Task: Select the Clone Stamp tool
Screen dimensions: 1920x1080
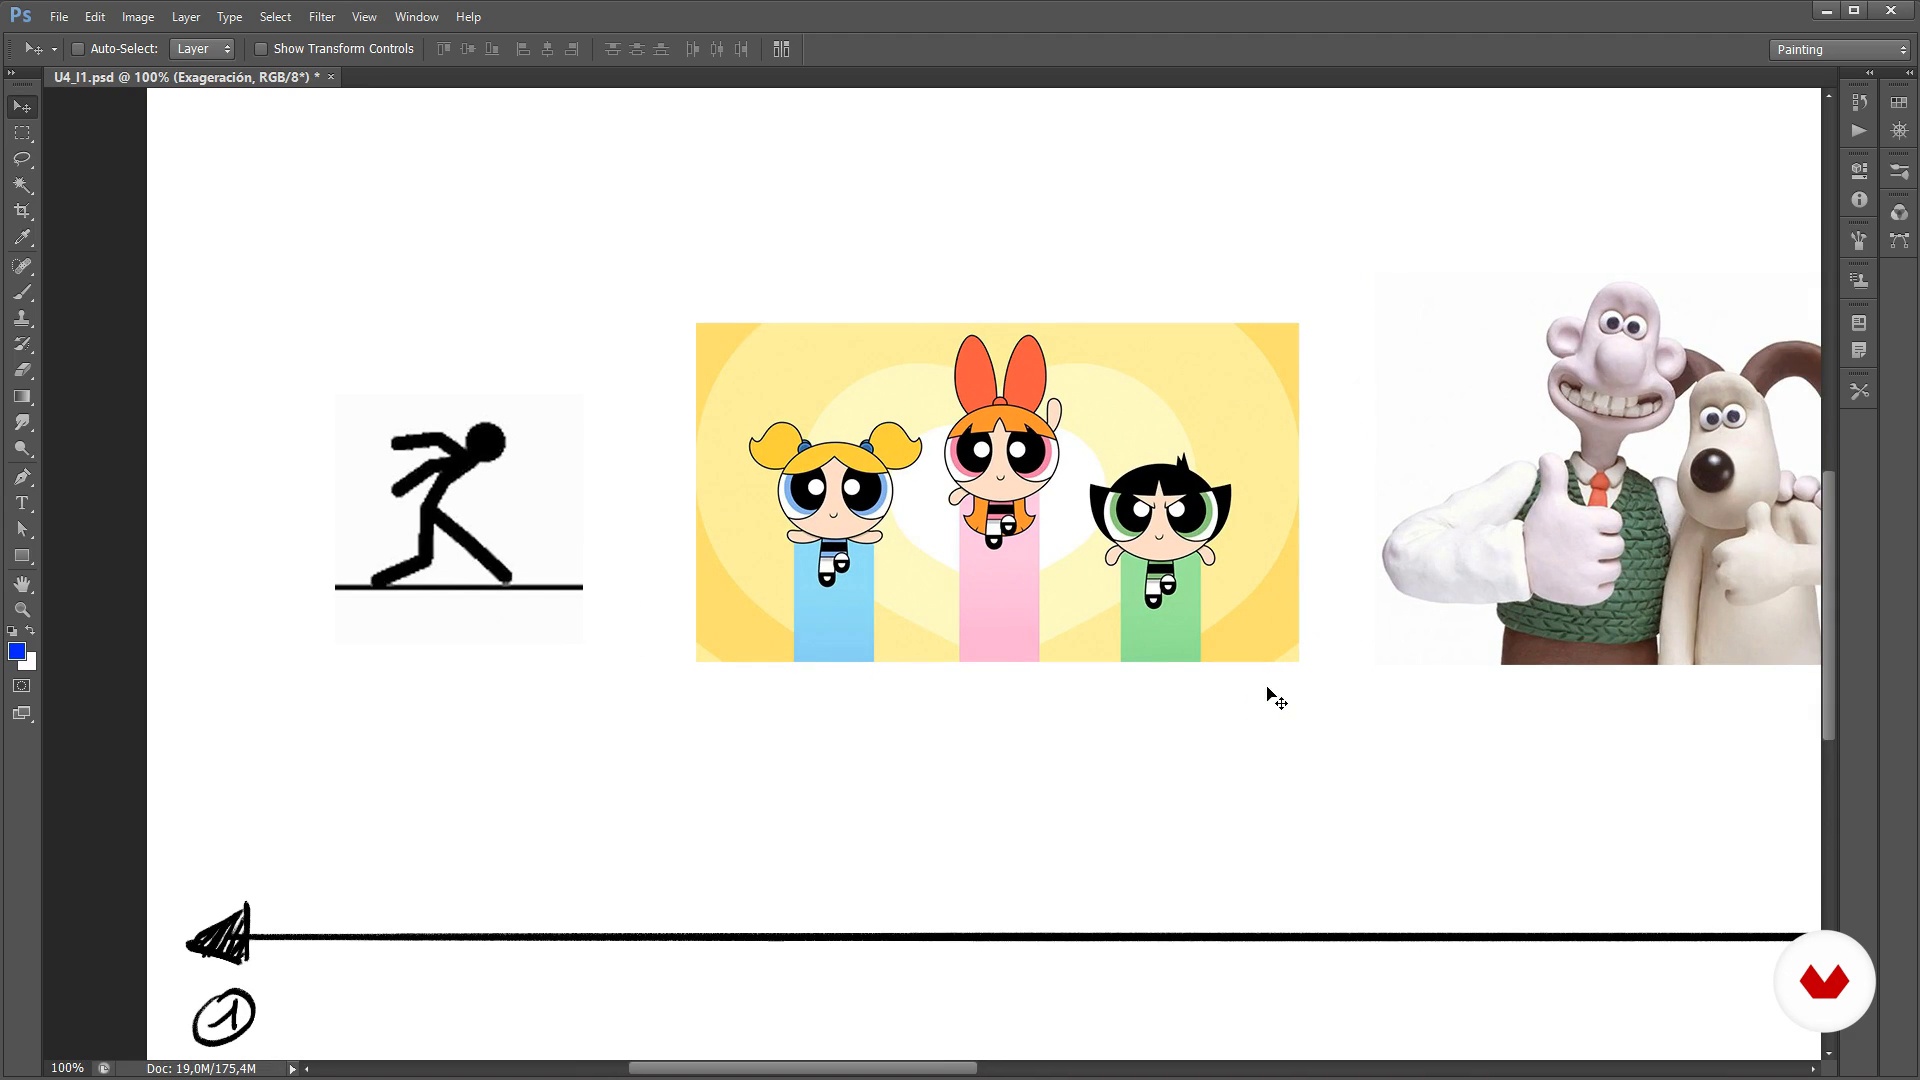Action: (22, 318)
